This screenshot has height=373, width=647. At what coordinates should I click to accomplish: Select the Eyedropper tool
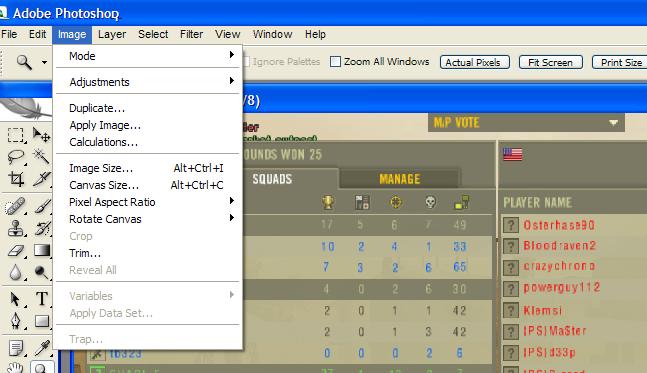point(41,347)
